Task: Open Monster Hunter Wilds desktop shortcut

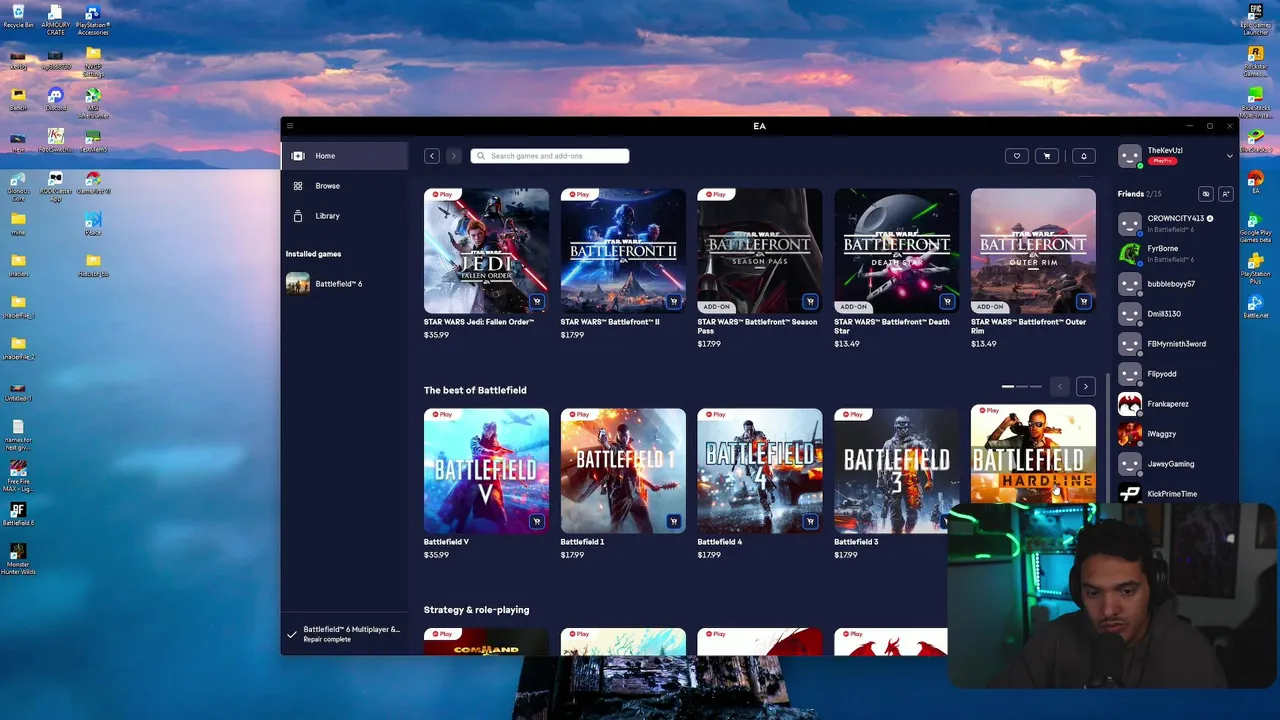Action: pyautogui.click(x=18, y=559)
